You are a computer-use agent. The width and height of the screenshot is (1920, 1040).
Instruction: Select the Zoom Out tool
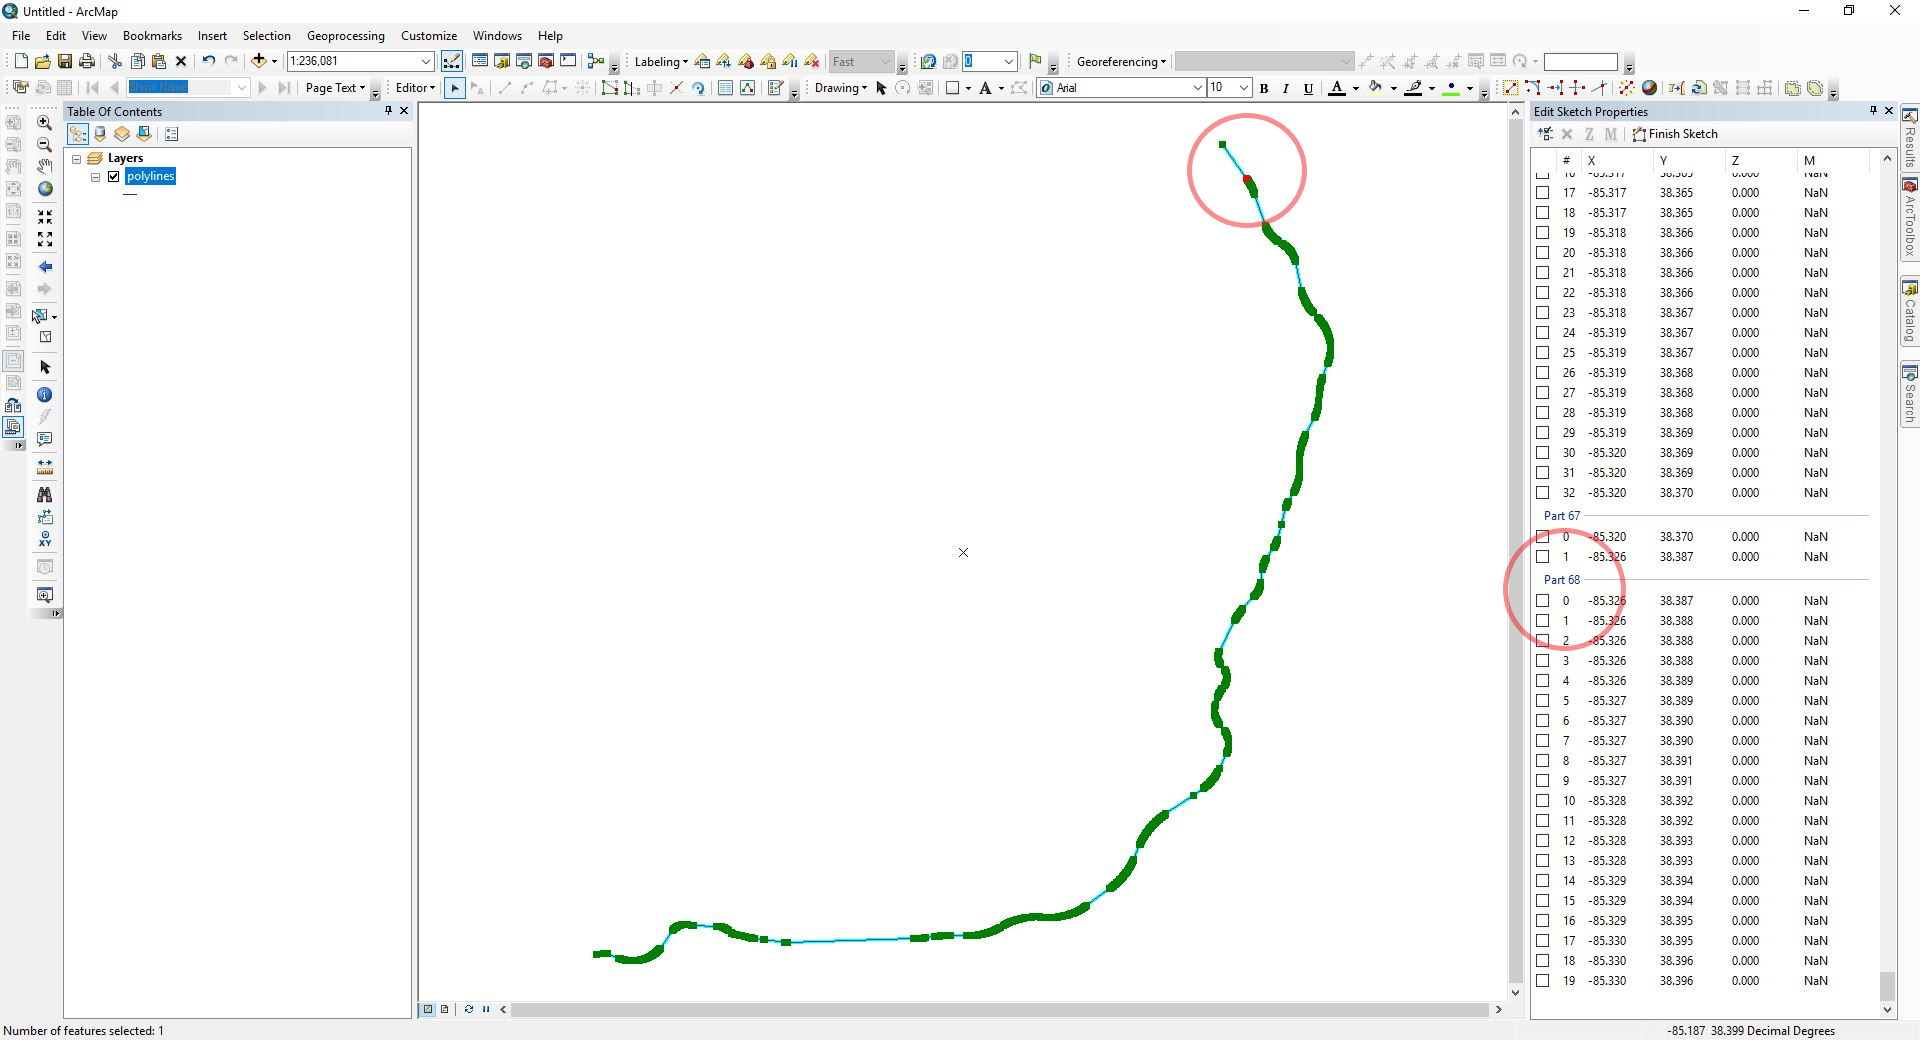(45, 144)
